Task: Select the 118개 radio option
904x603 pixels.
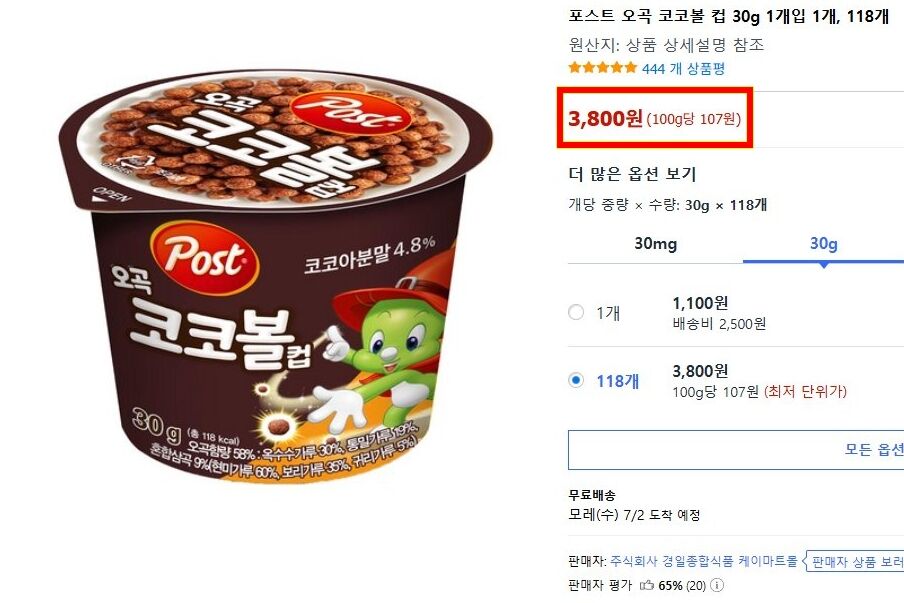Action: coord(576,380)
